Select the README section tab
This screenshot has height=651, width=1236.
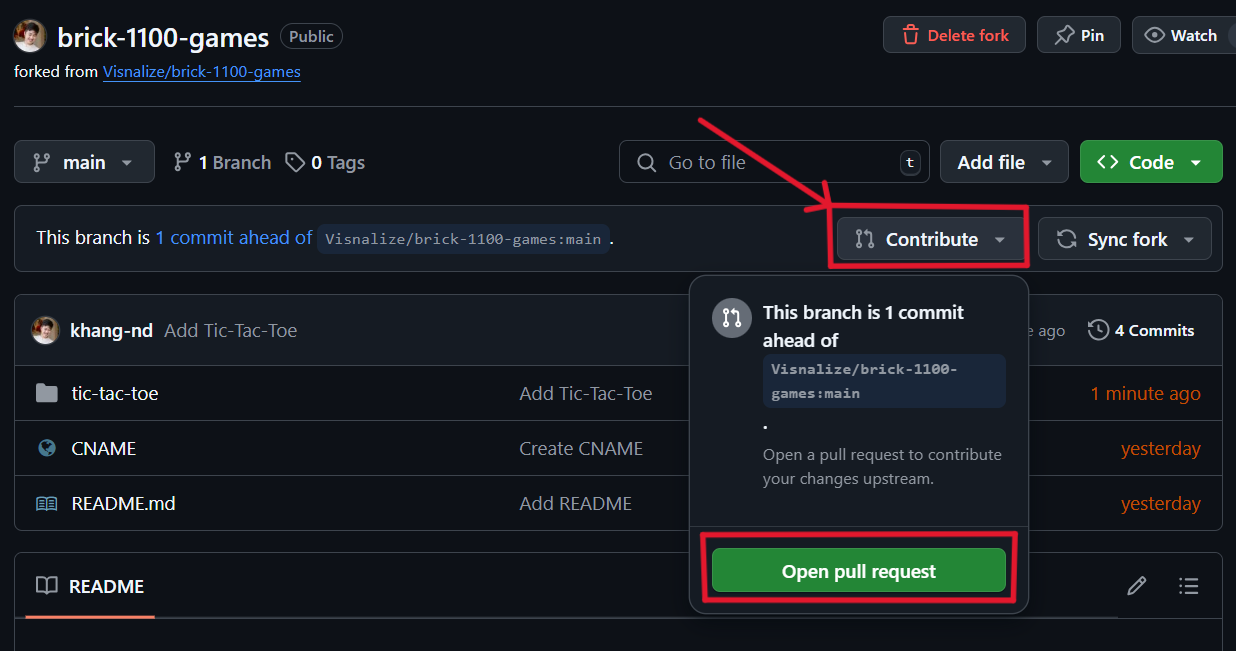(89, 586)
